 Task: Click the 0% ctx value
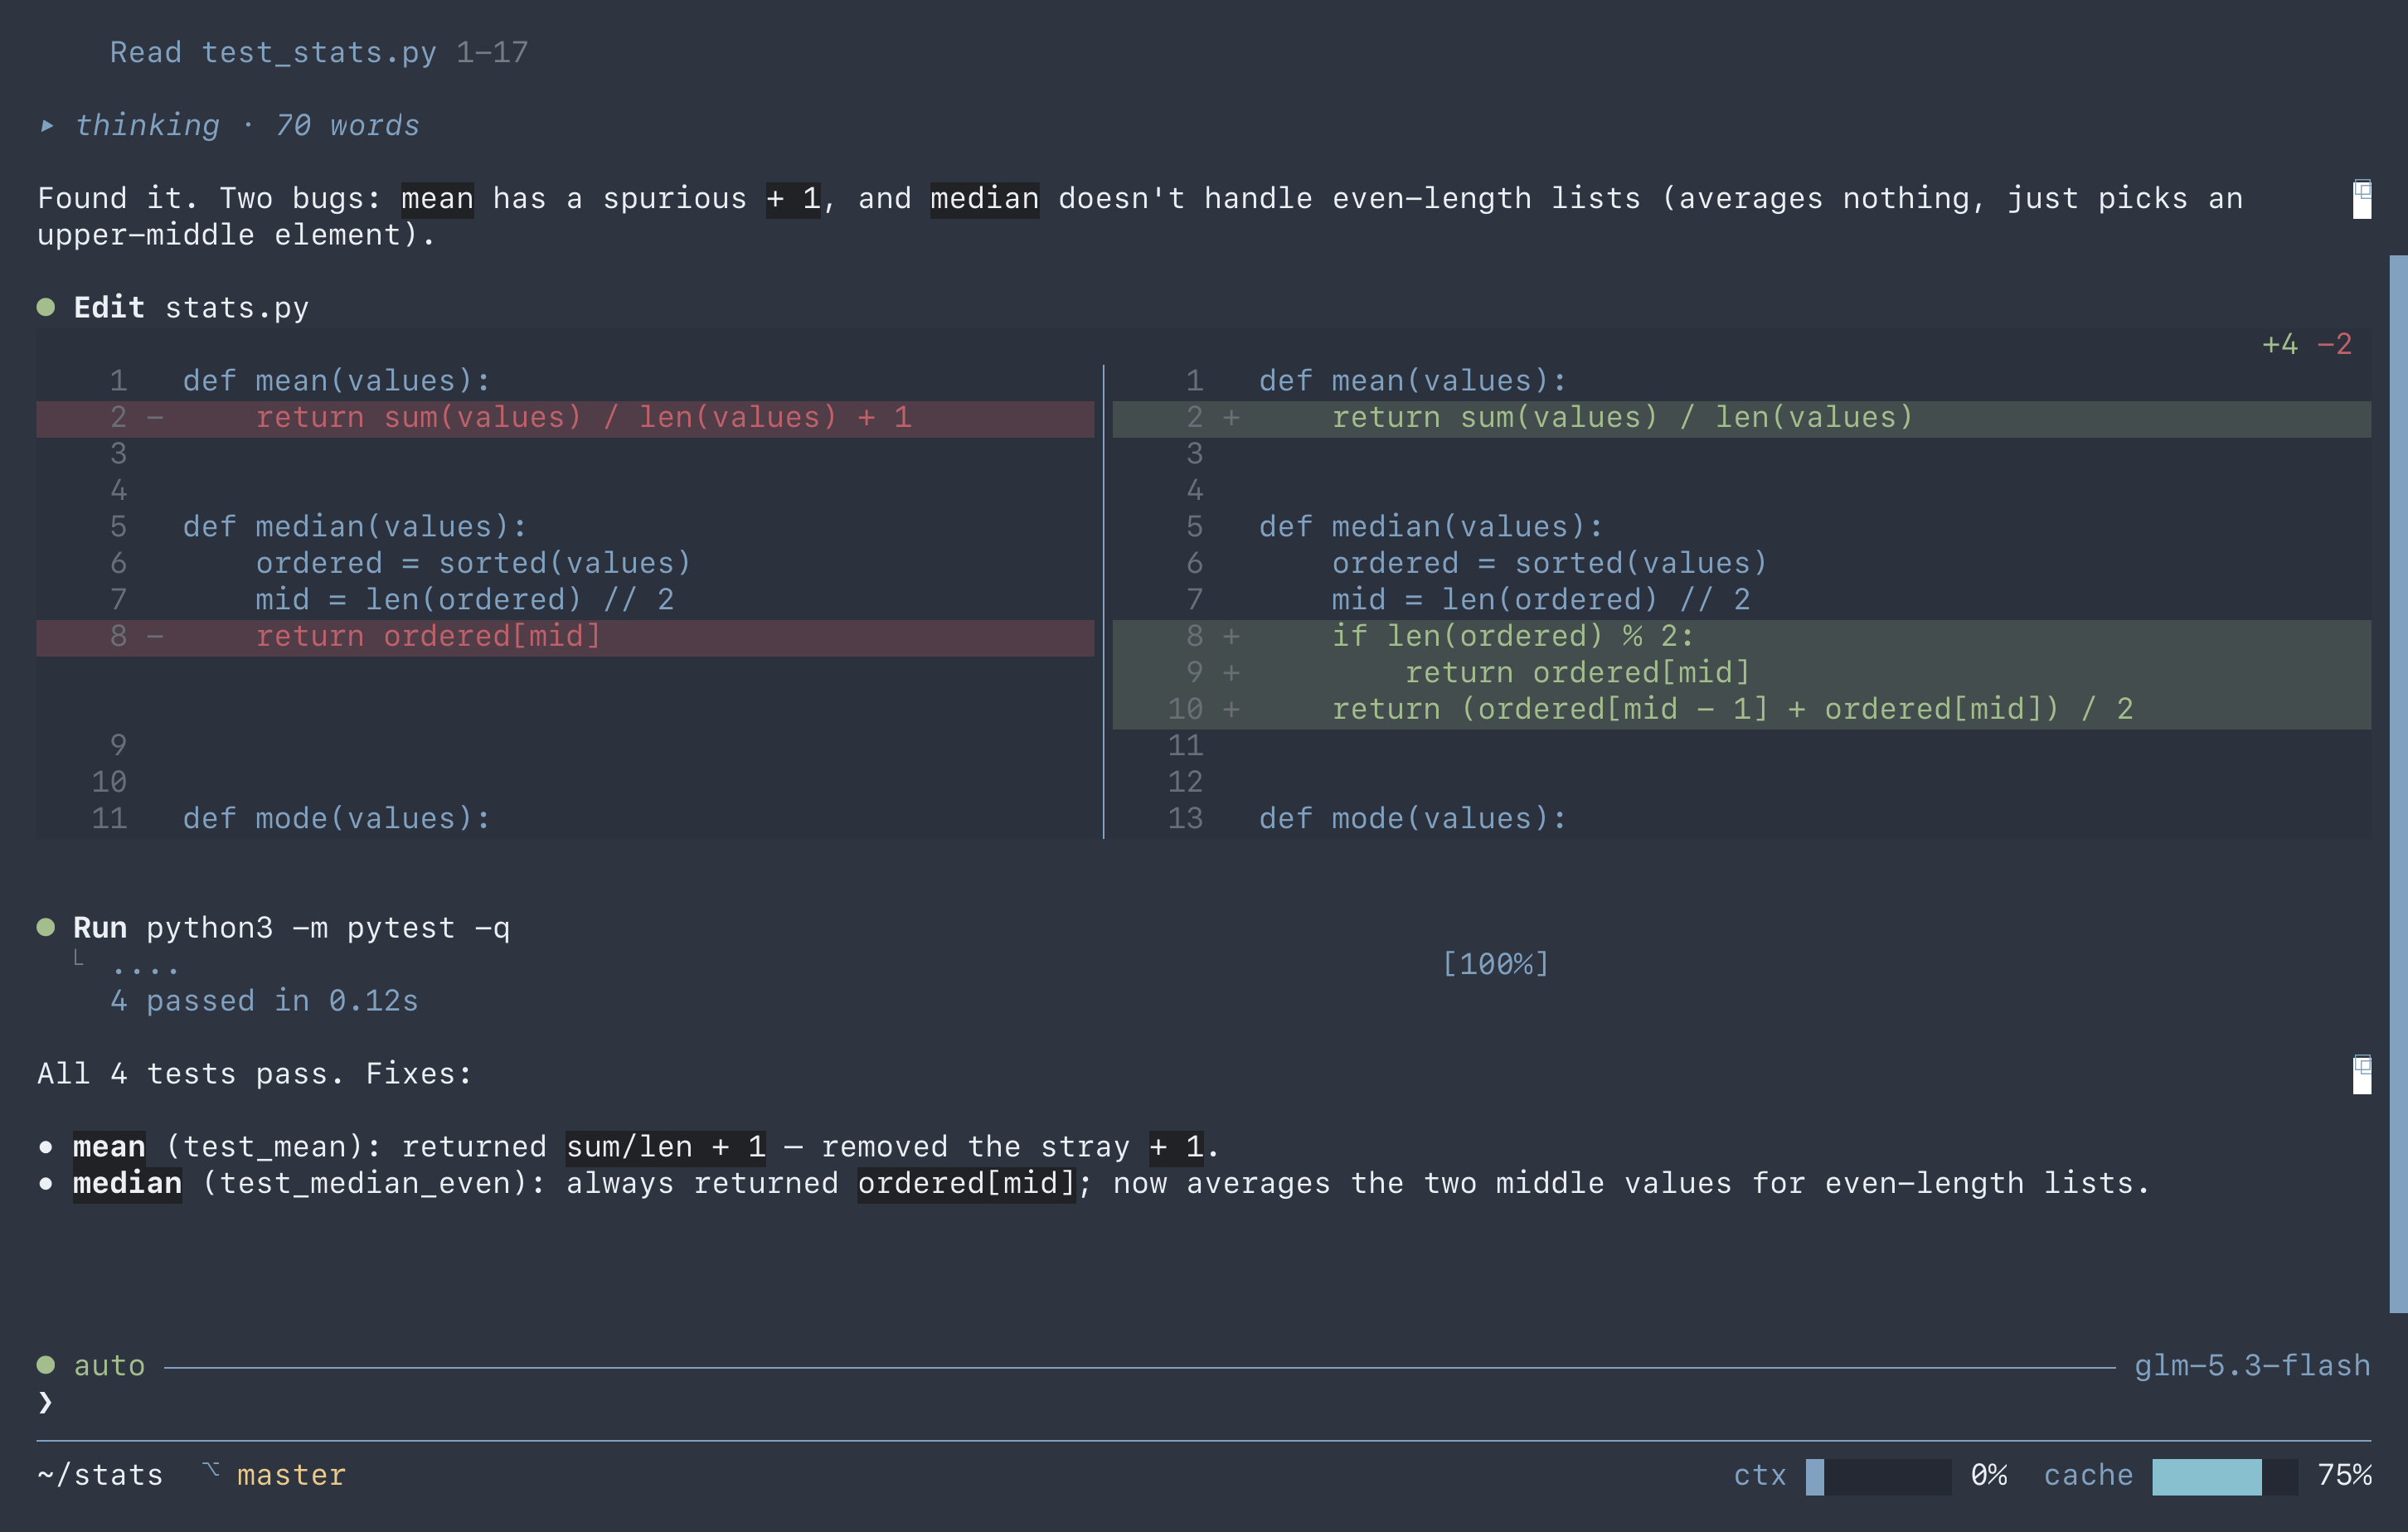coord(1988,1475)
